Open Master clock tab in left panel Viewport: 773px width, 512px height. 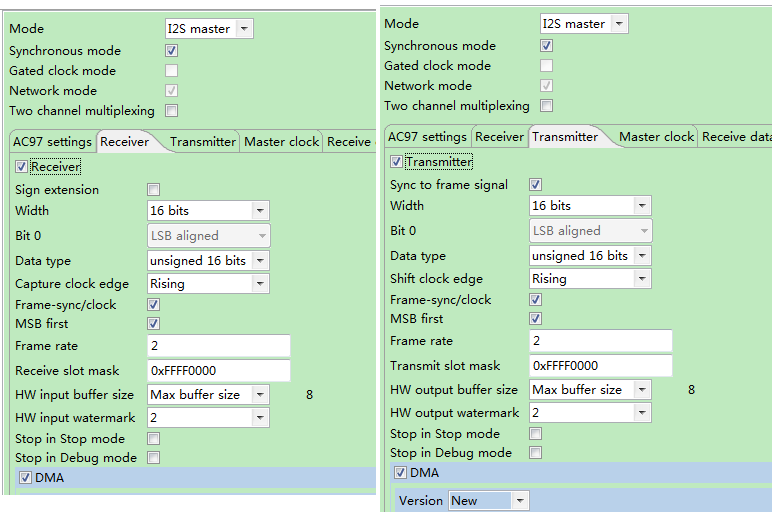coord(281,142)
